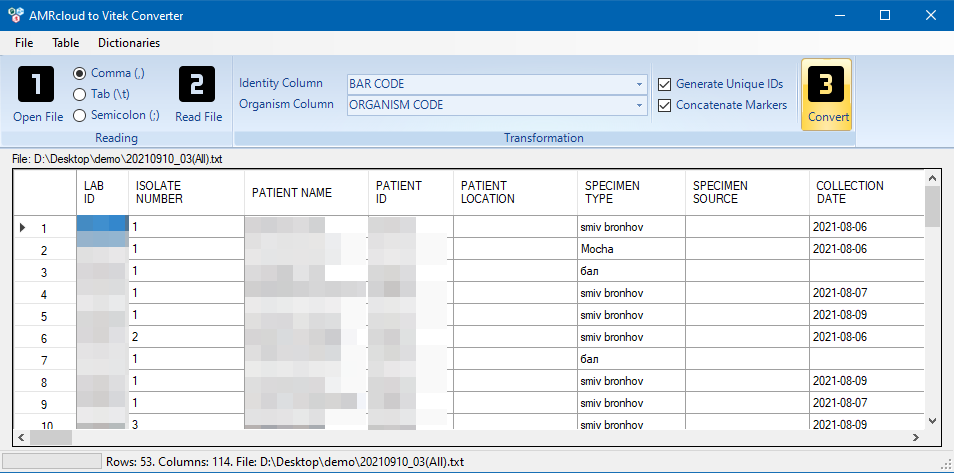
Task: Select row header number 5
Action: [x=45, y=315]
